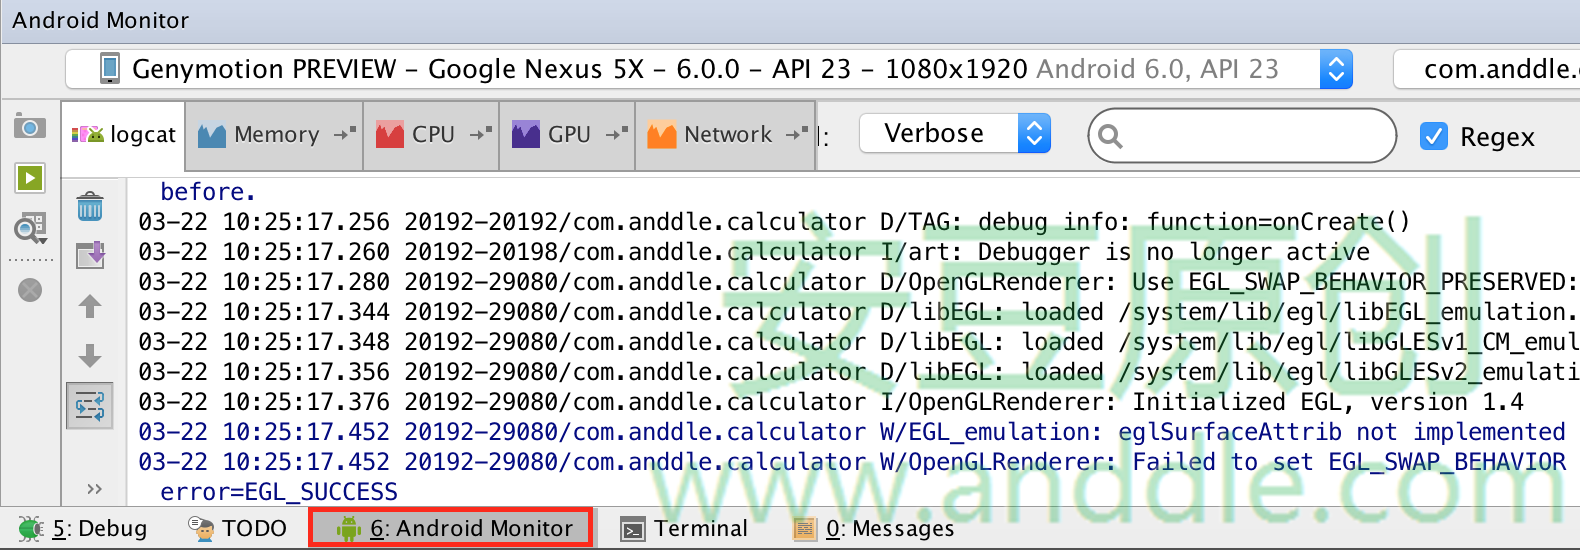
Task: Click the down stack trace arrow
Action: click(90, 356)
